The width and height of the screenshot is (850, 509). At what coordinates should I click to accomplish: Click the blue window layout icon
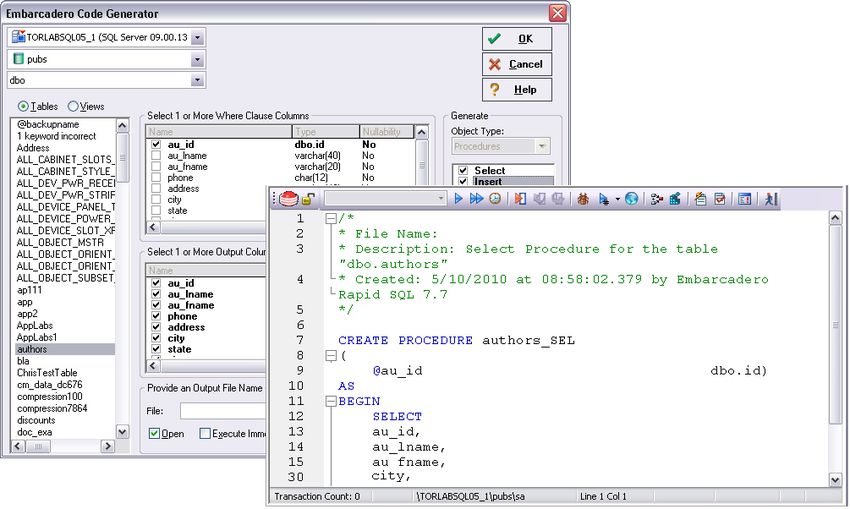[745, 199]
